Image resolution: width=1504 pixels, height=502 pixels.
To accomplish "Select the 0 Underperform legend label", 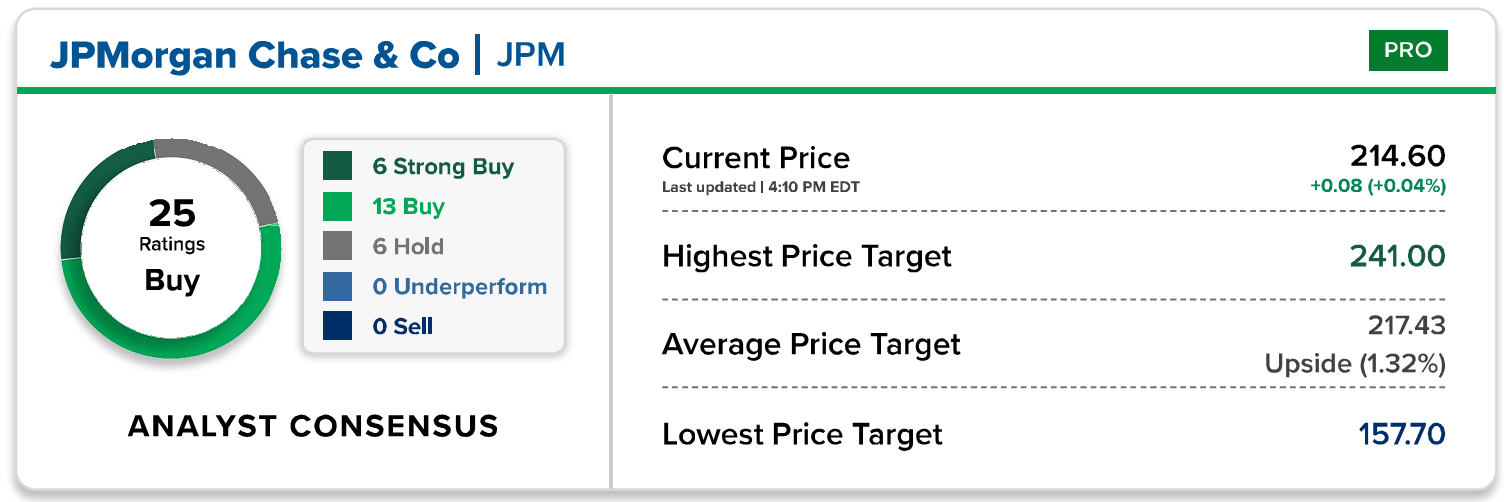I will (x=459, y=287).
